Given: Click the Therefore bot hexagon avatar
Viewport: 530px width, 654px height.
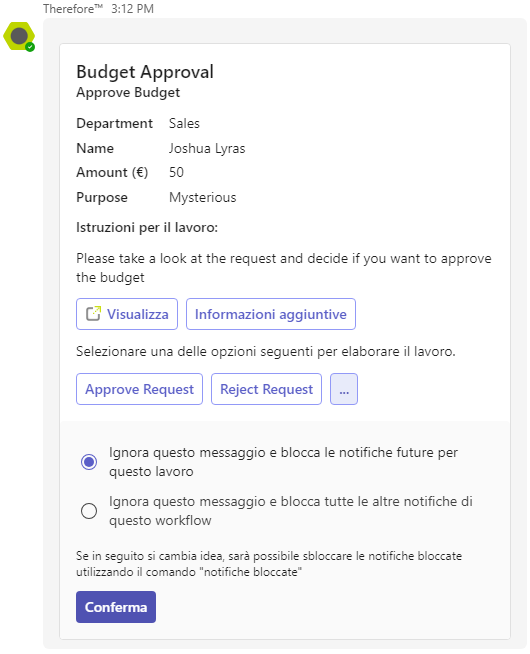Looking at the screenshot, I should (19, 36).
